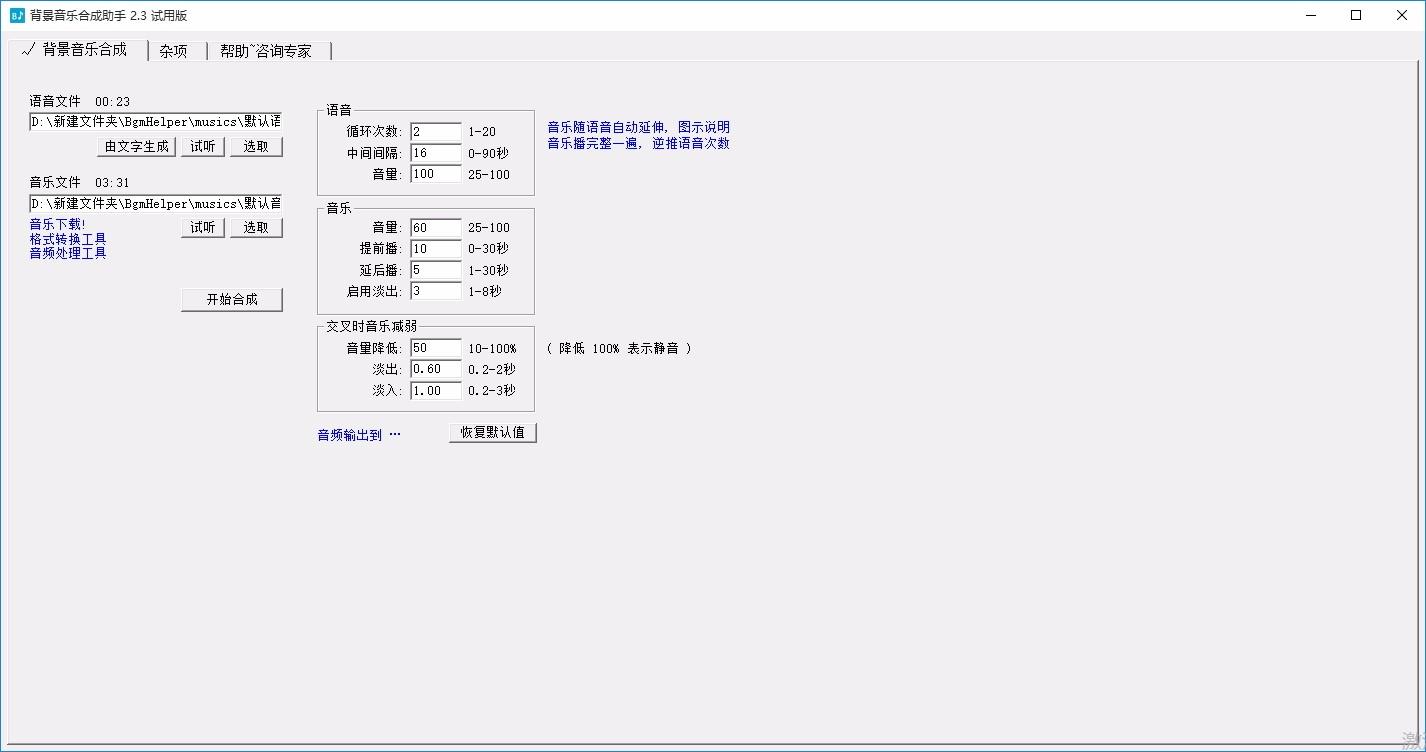Screen dimensions: 1426x752
Task: Click the 提前播 input field
Action: point(436,249)
